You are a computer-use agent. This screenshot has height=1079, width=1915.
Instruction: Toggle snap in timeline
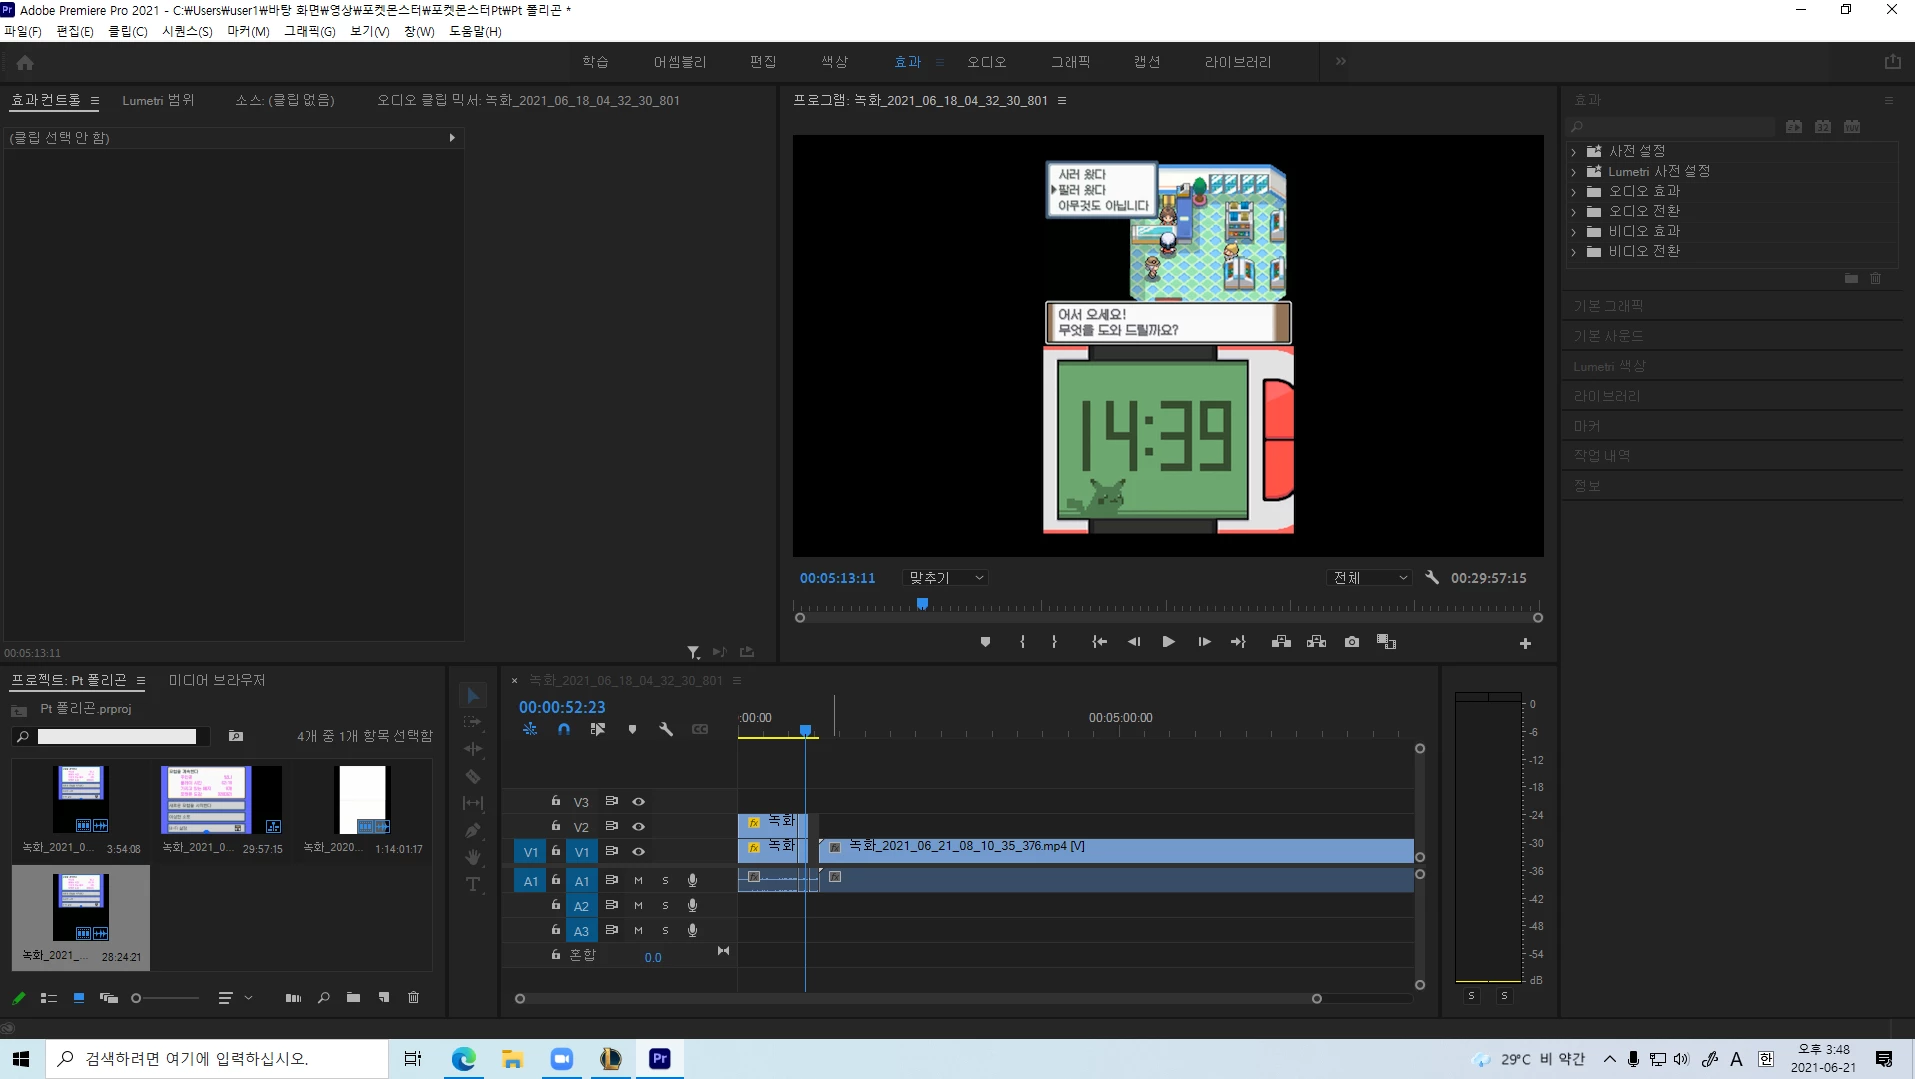click(564, 729)
